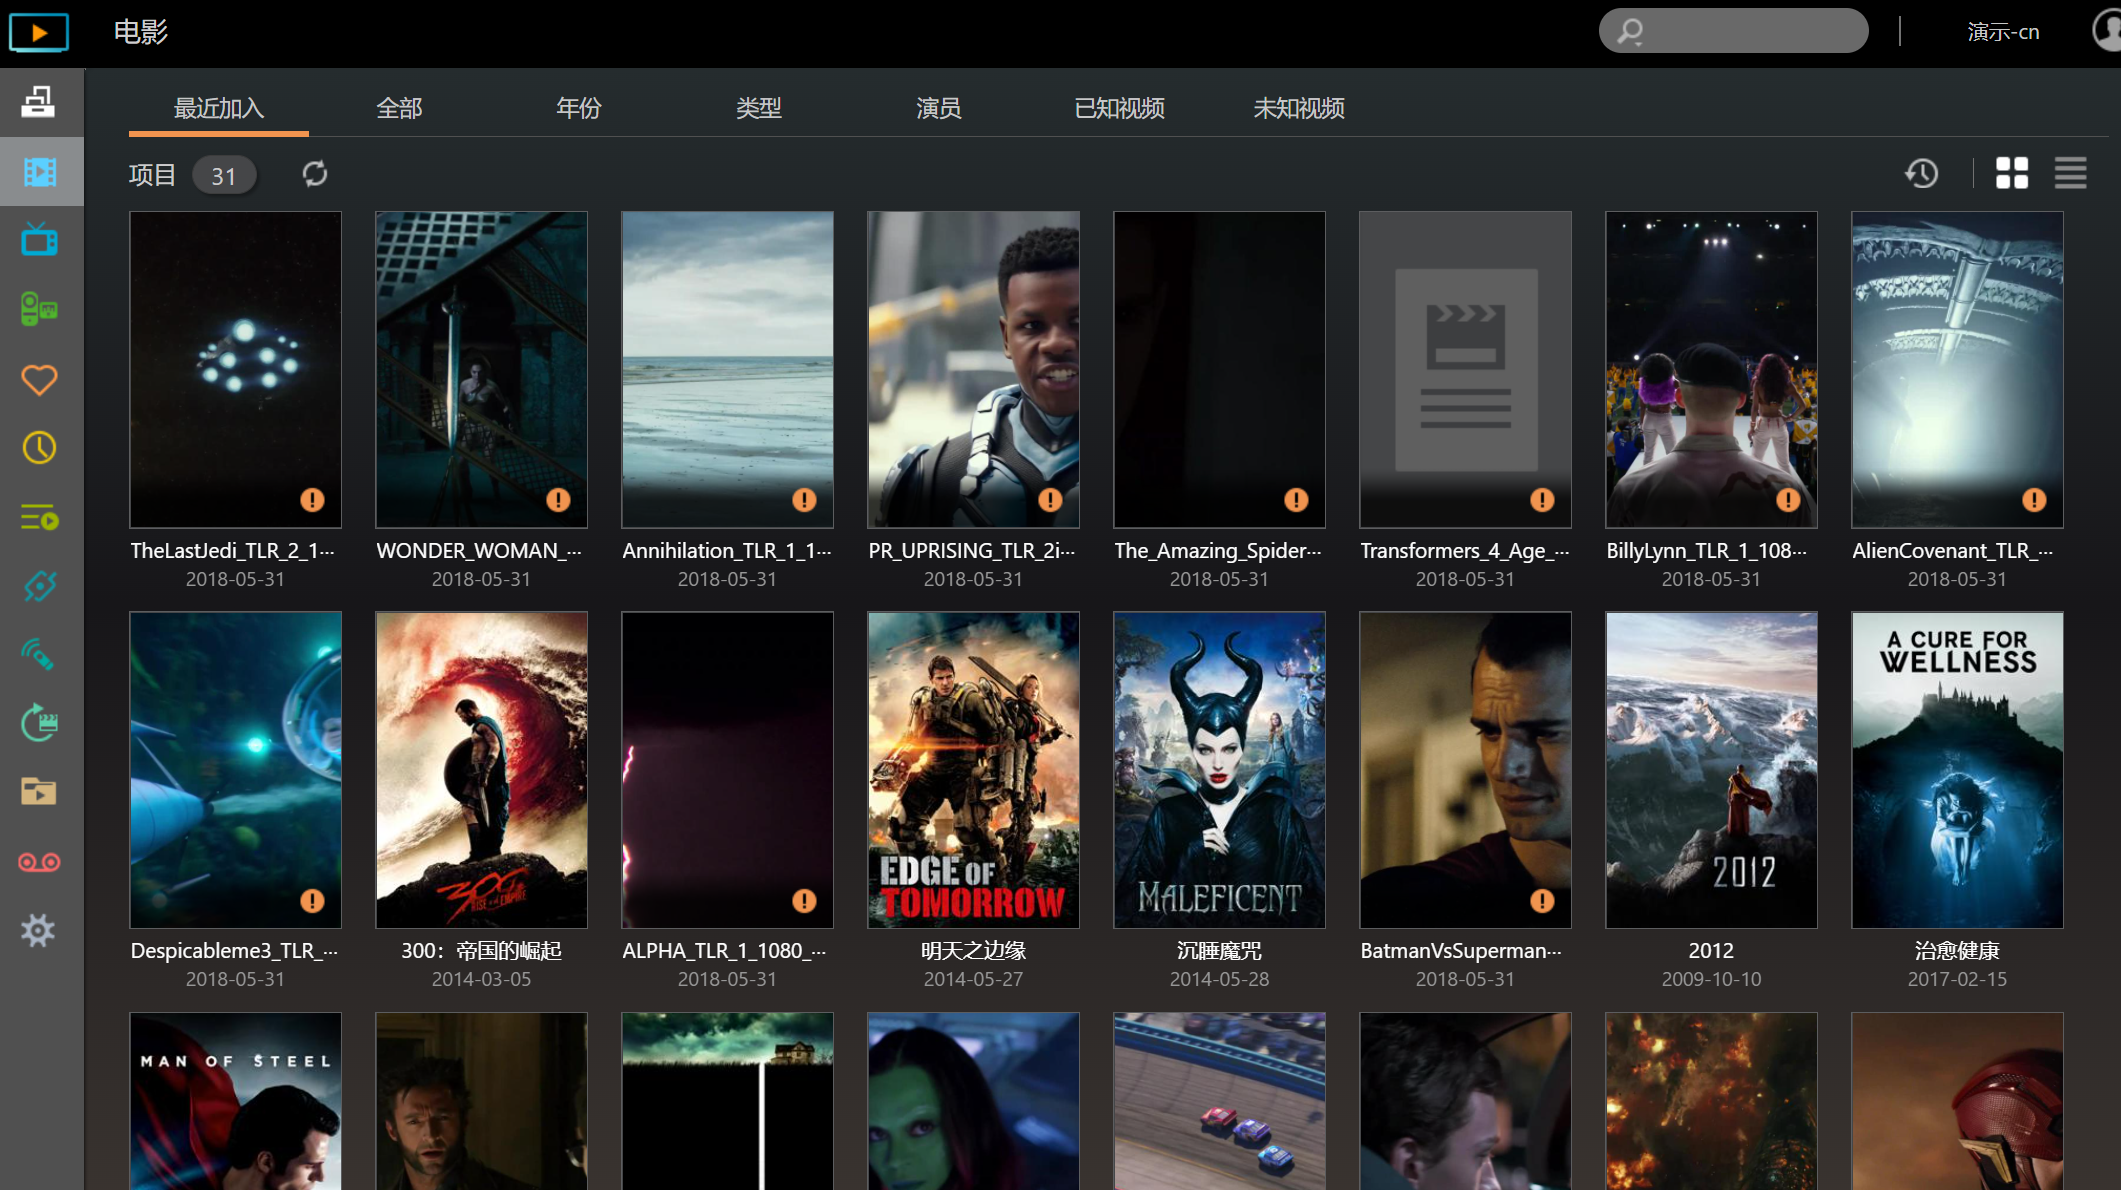Click the 治愈健康 title

[x=1957, y=951]
